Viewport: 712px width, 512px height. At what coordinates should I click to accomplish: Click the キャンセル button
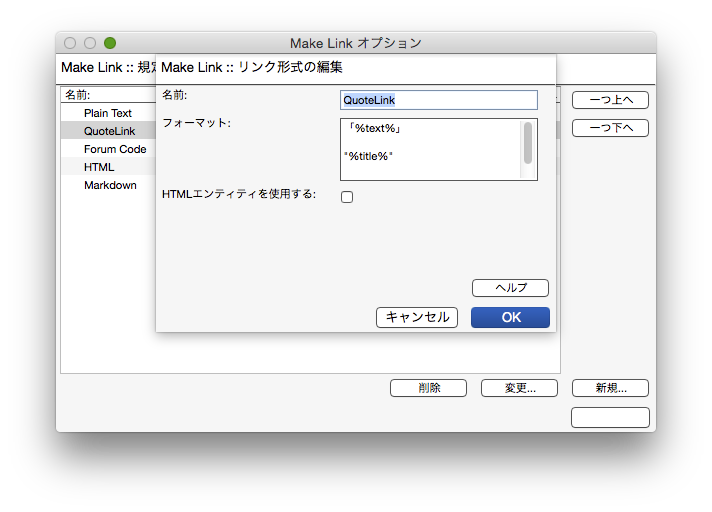(x=417, y=317)
